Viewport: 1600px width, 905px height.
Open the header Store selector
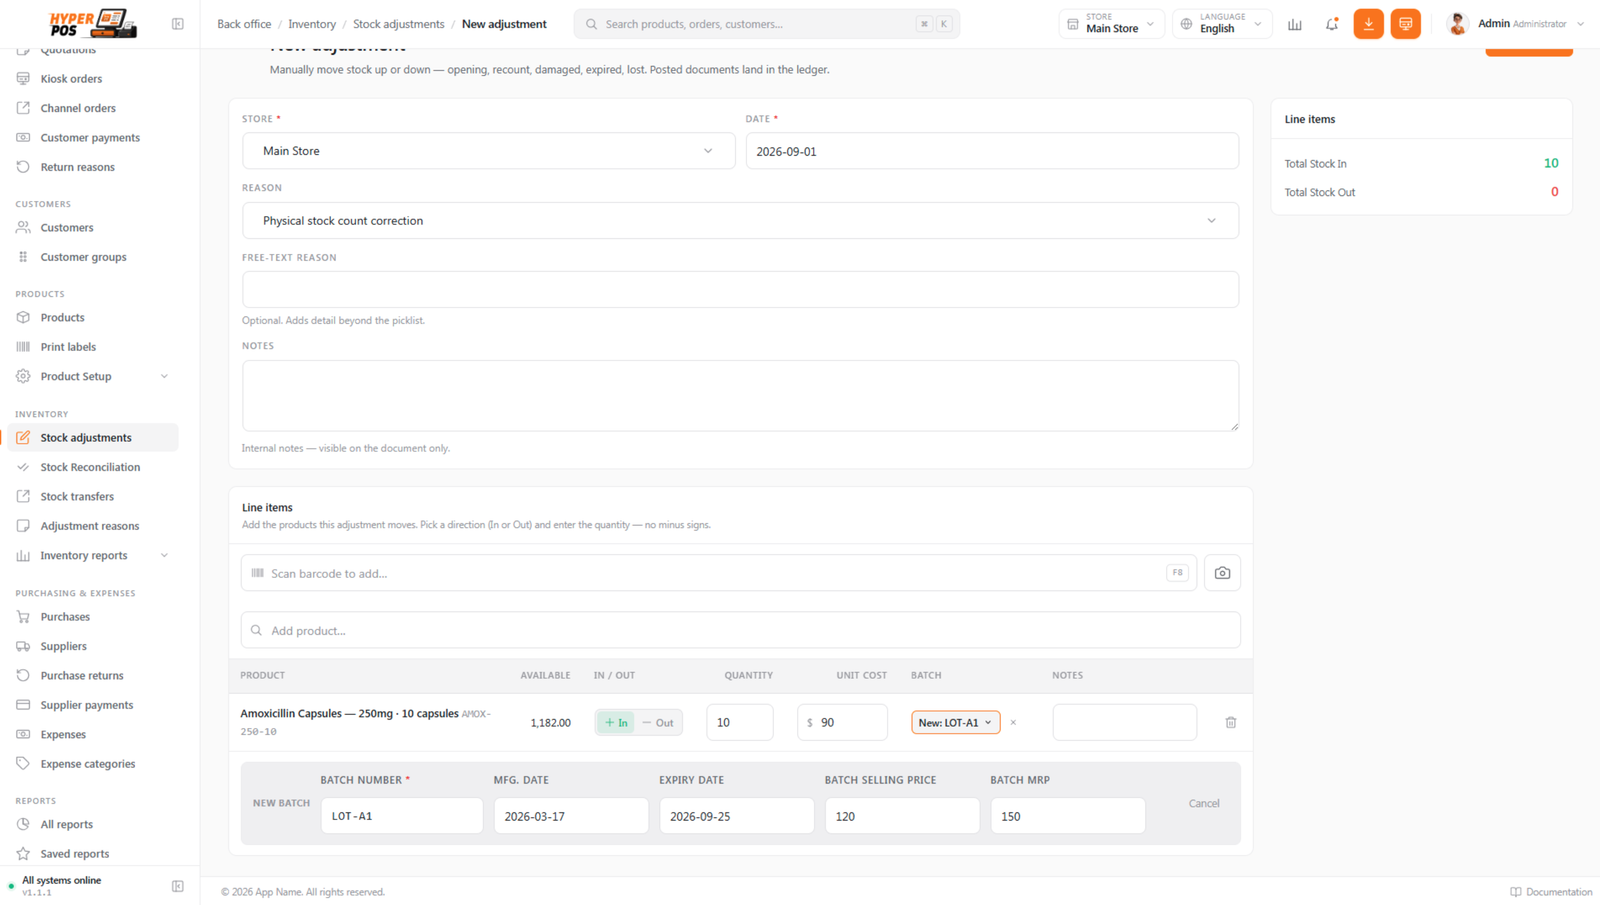point(1111,24)
